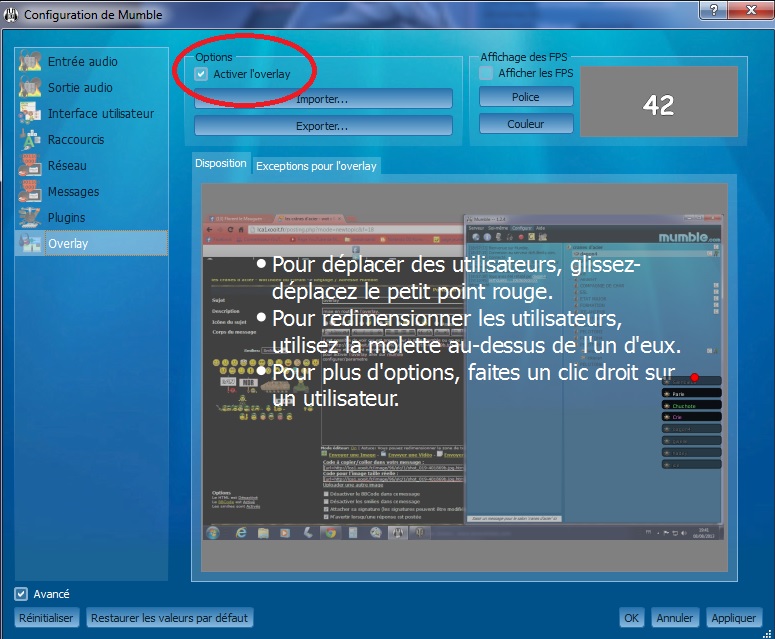This screenshot has width=775, height=639.
Task: Click the Exporter... button
Action: [x=323, y=126]
